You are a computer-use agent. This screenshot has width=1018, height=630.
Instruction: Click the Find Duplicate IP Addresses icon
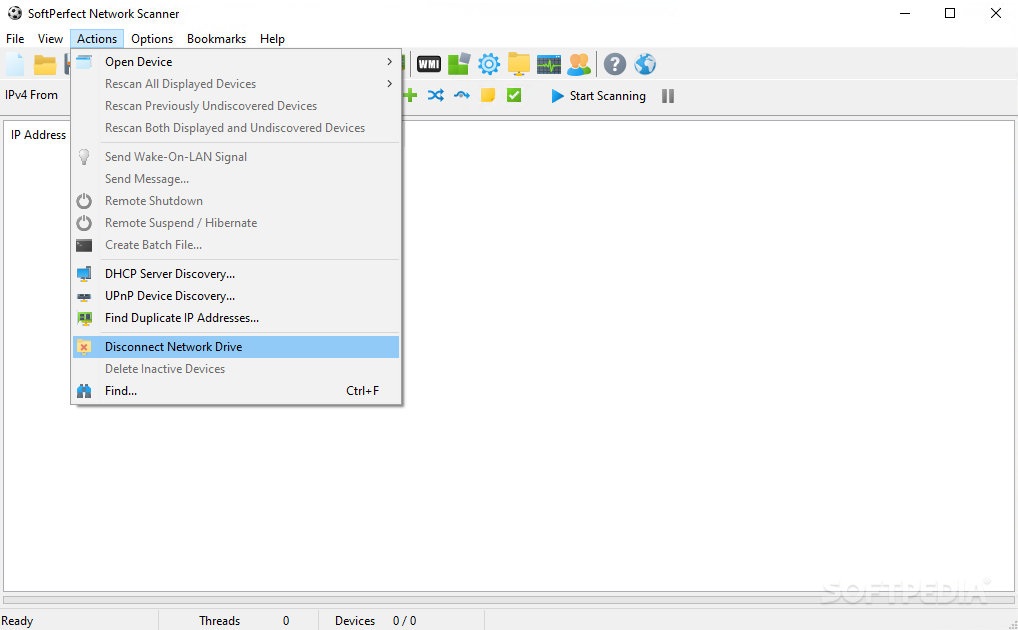point(84,318)
